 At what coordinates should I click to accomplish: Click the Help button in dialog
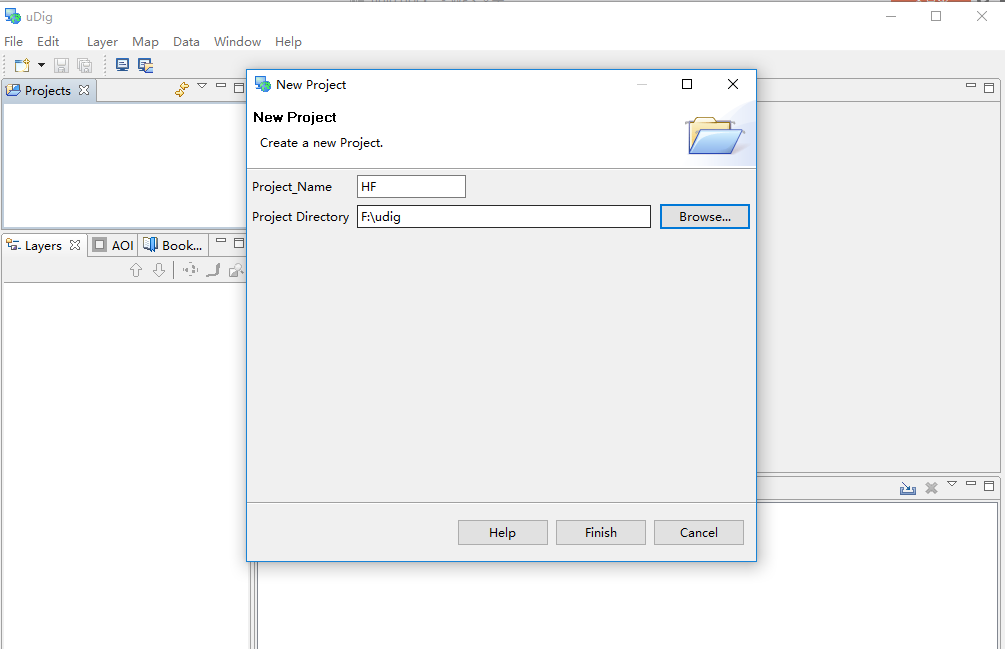tap(502, 532)
